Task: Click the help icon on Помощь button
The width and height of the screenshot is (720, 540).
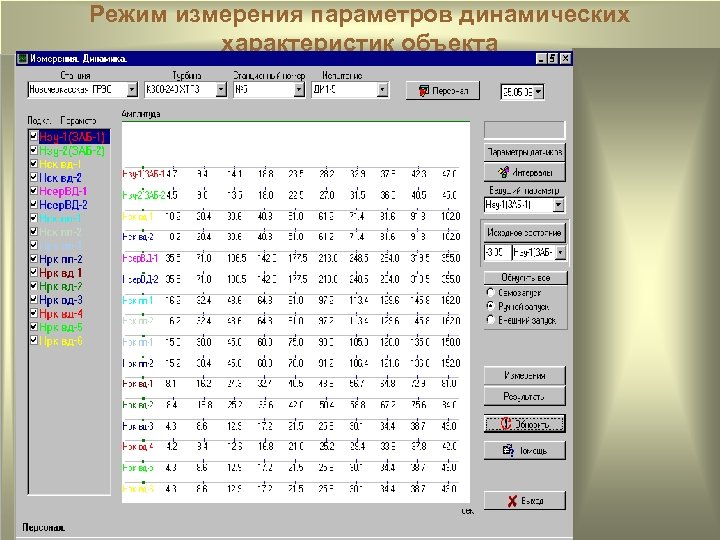Action: [x=508, y=450]
